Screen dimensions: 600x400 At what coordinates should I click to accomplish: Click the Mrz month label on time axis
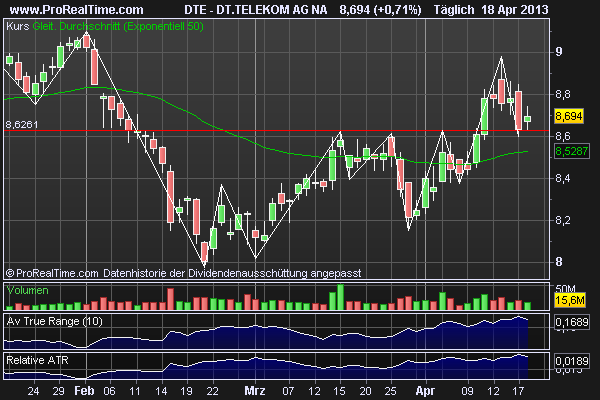255,391
